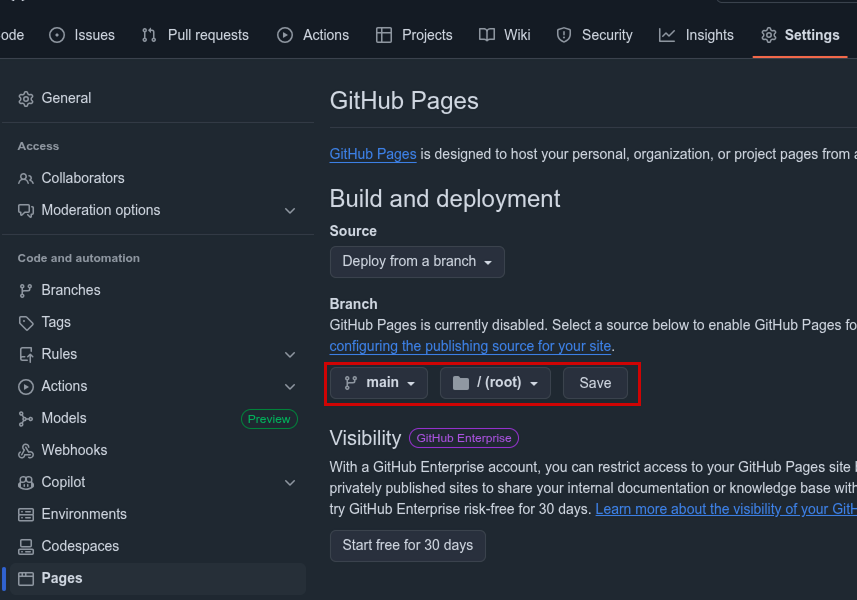
Task: Click the Pull requests git icon
Action: (x=149, y=36)
